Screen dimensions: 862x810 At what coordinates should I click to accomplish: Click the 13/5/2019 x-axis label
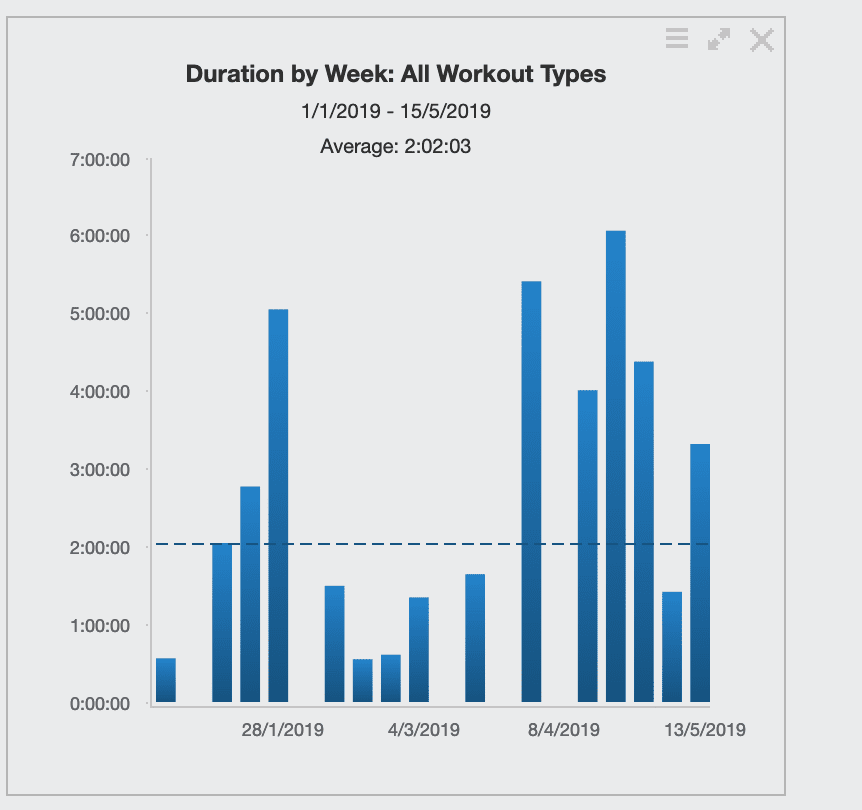coord(705,730)
